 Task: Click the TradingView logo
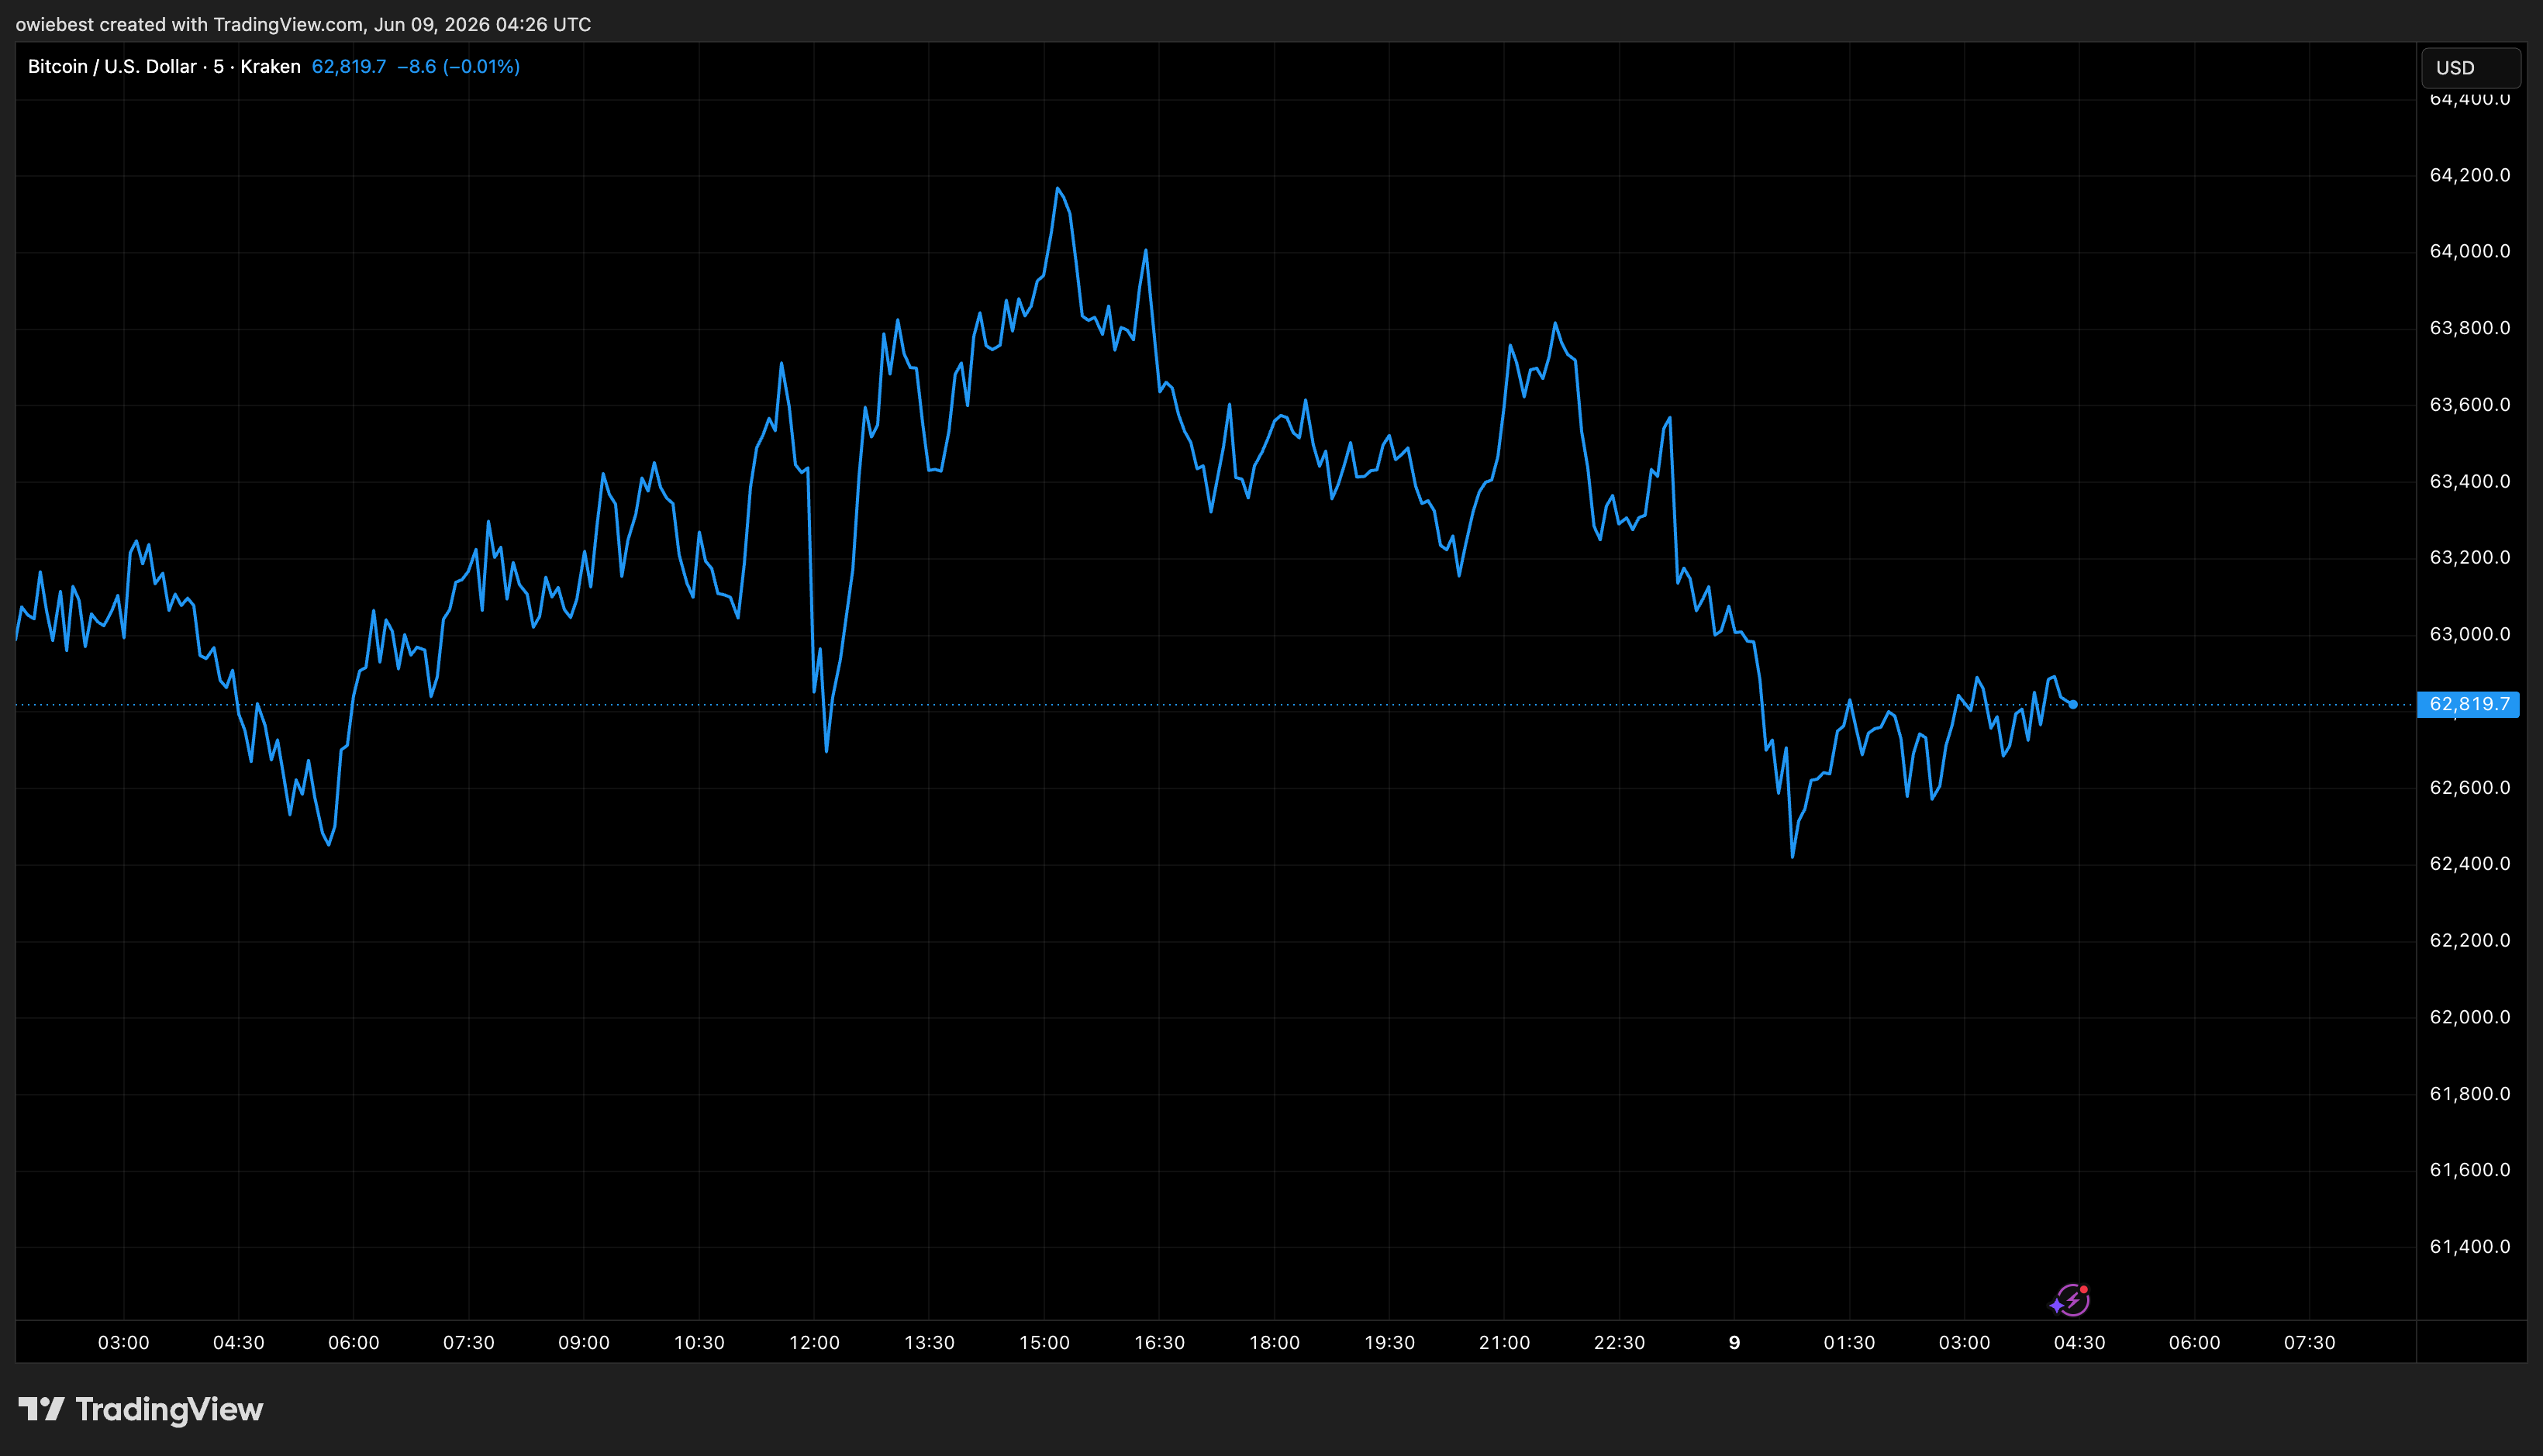pyautogui.click(x=141, y=1409)
